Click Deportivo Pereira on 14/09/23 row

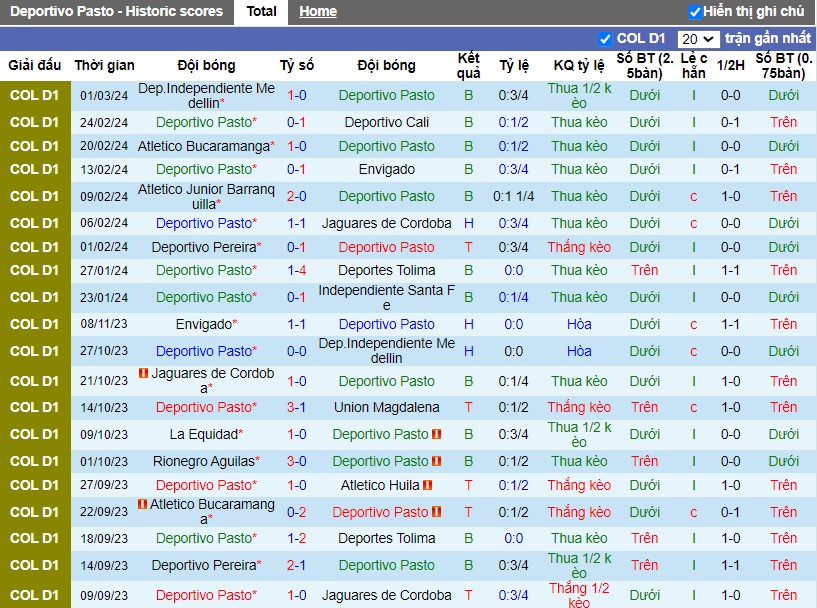click(206, 565)
